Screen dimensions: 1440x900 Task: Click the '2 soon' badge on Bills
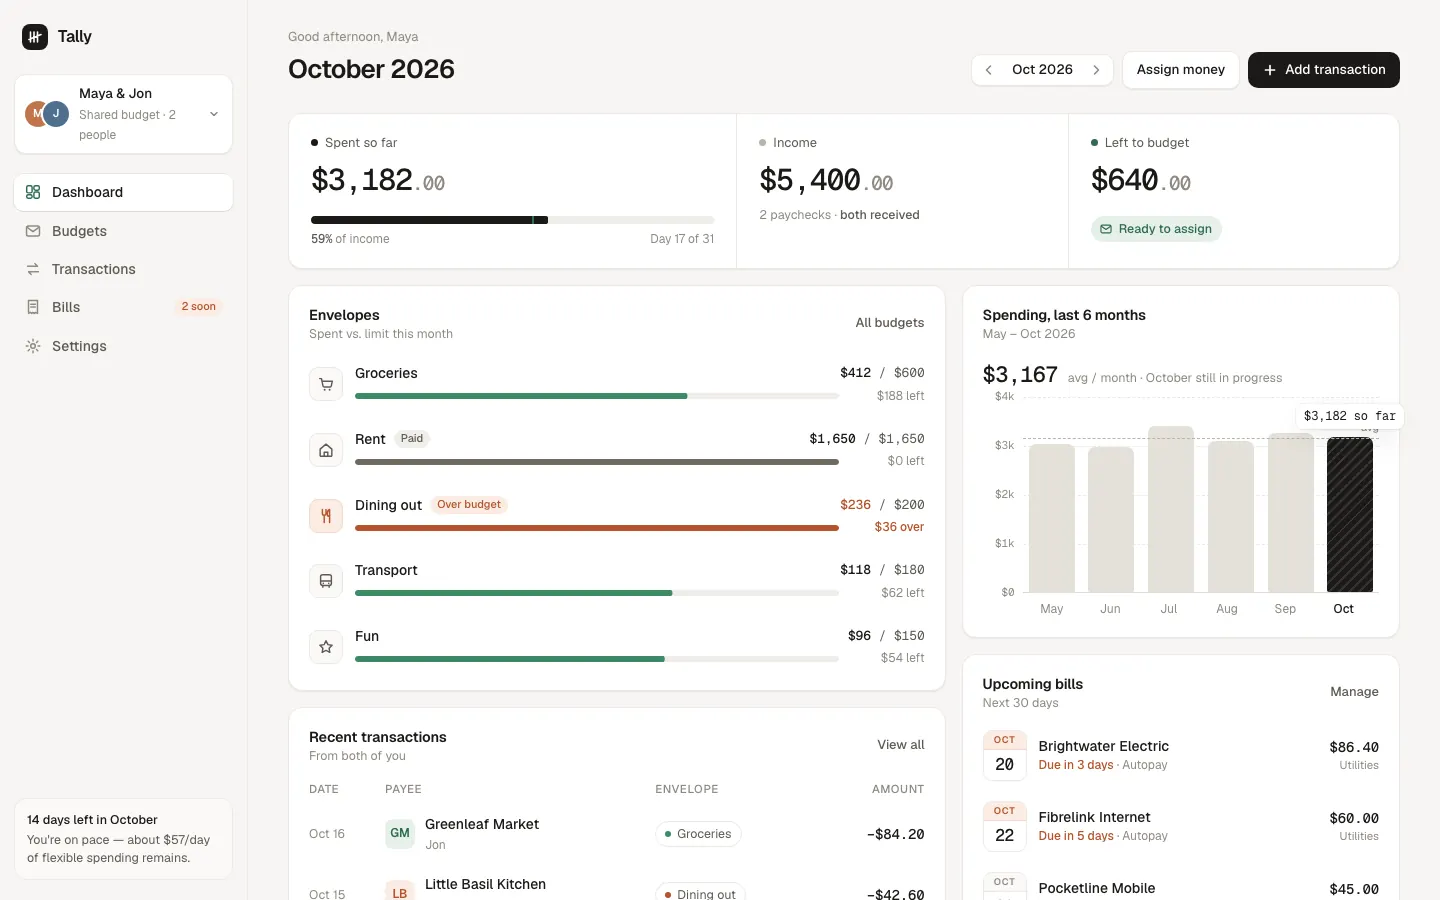point(199,307)
